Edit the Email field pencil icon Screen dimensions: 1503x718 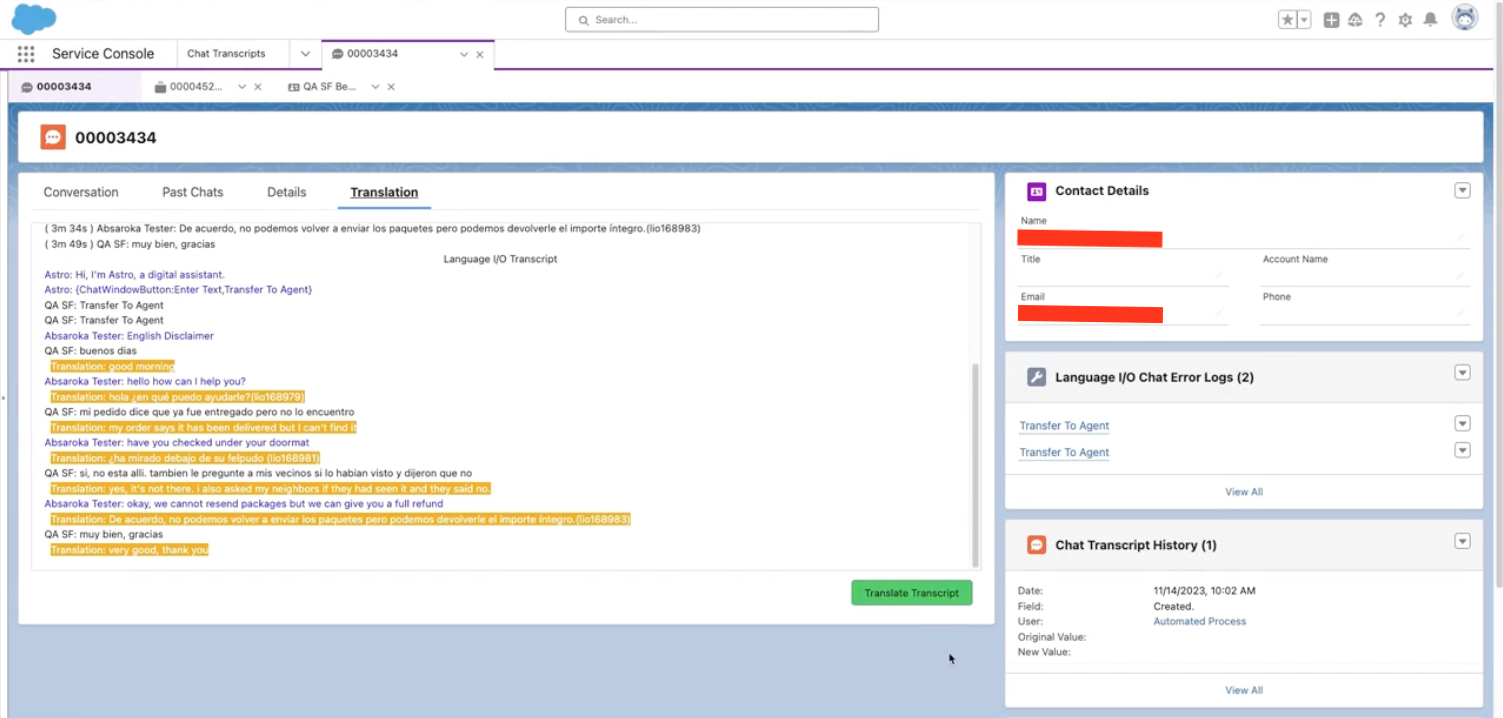click(1220, 313)
